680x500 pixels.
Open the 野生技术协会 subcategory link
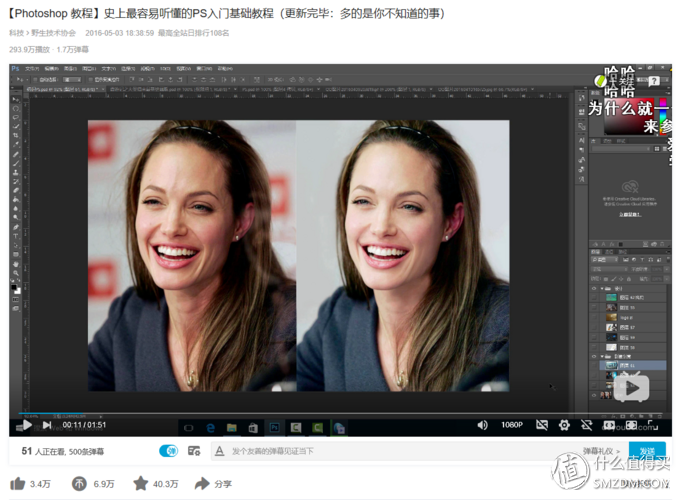(54, 33)
